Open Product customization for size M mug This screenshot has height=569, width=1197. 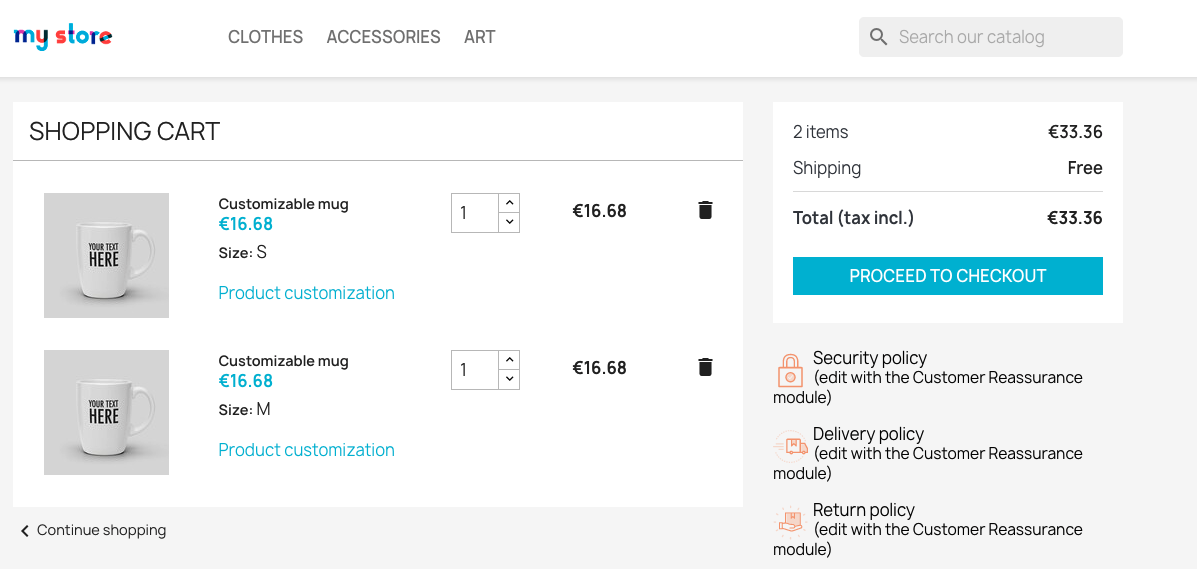306,450
